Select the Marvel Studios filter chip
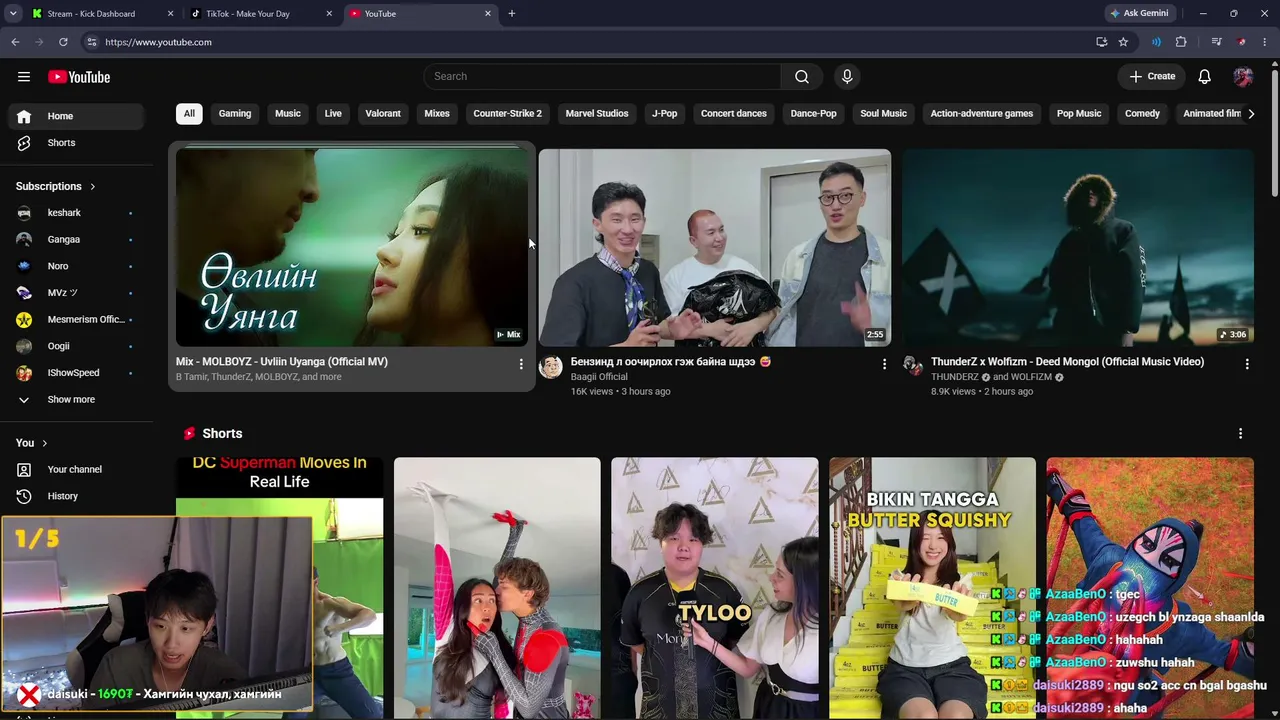The image size is (1280, 720). [597, 114]
